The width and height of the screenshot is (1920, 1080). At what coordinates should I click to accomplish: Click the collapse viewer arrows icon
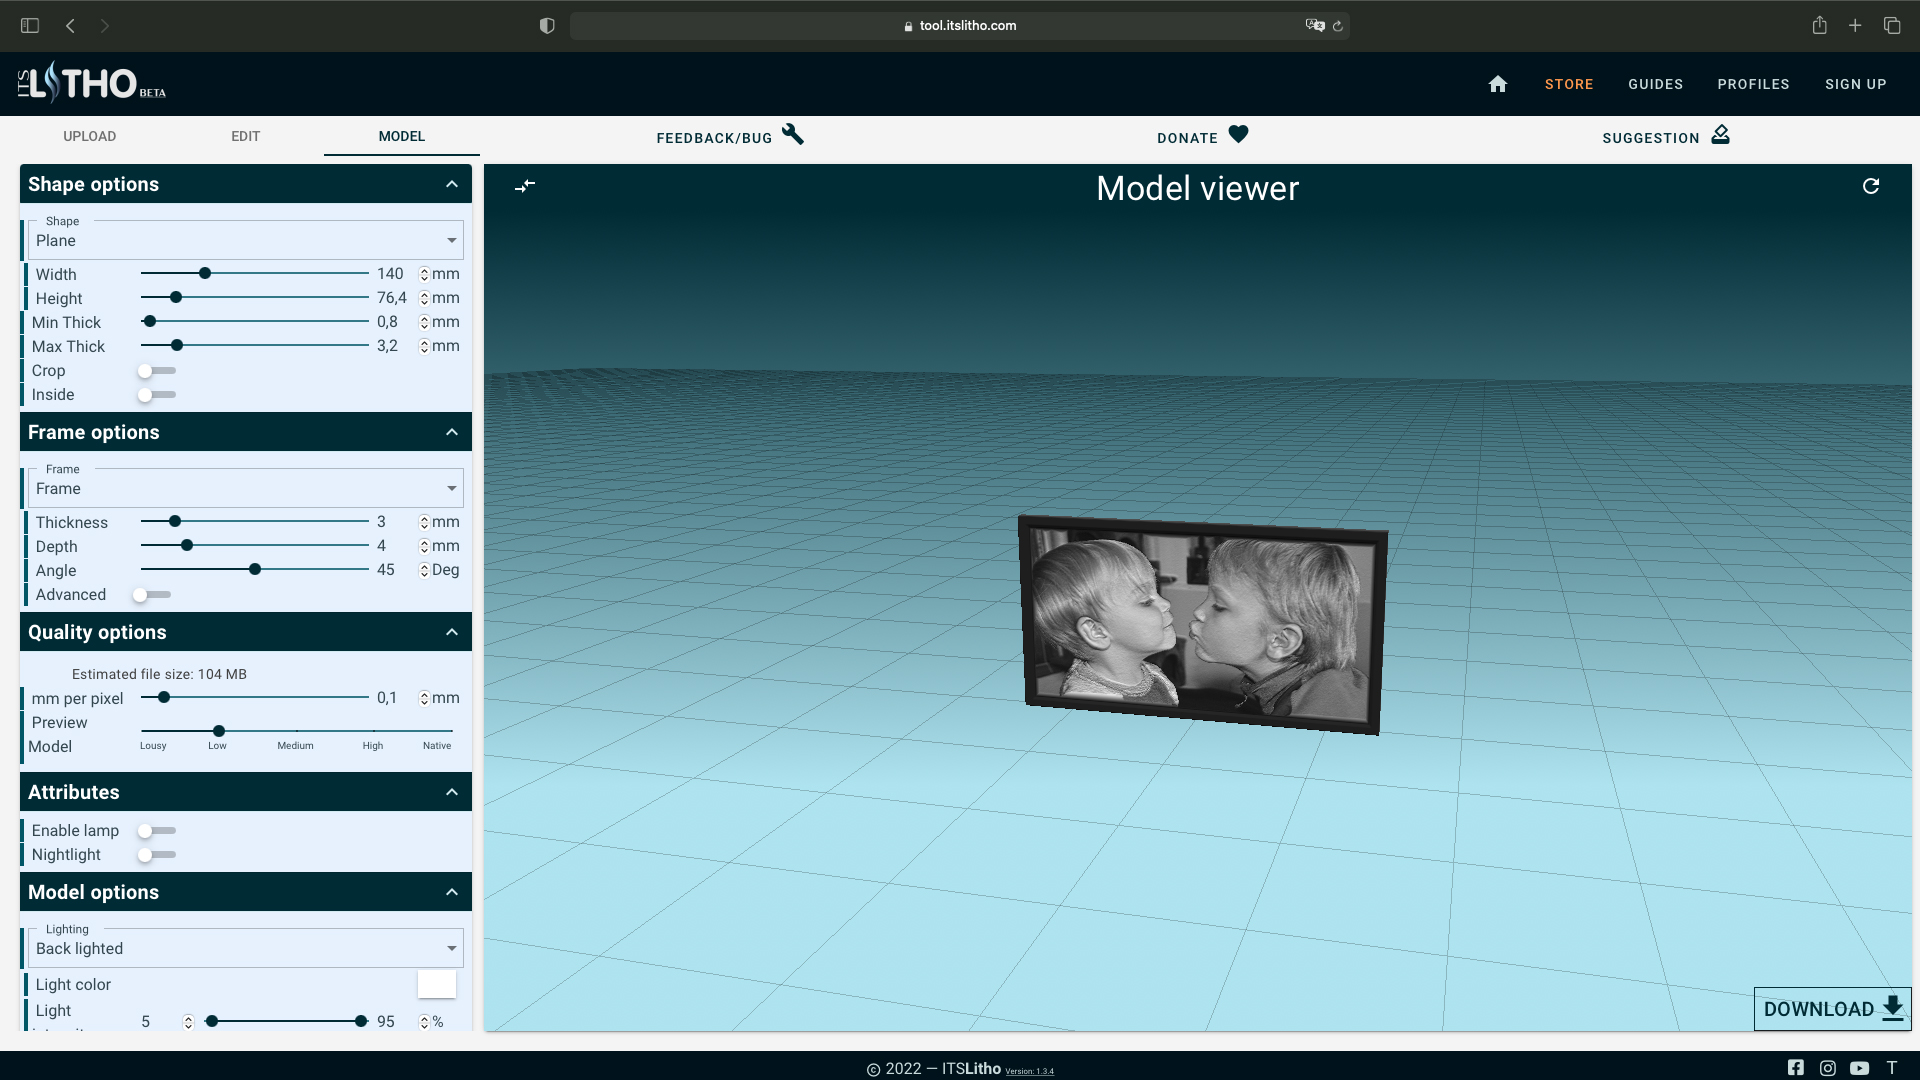525,186
